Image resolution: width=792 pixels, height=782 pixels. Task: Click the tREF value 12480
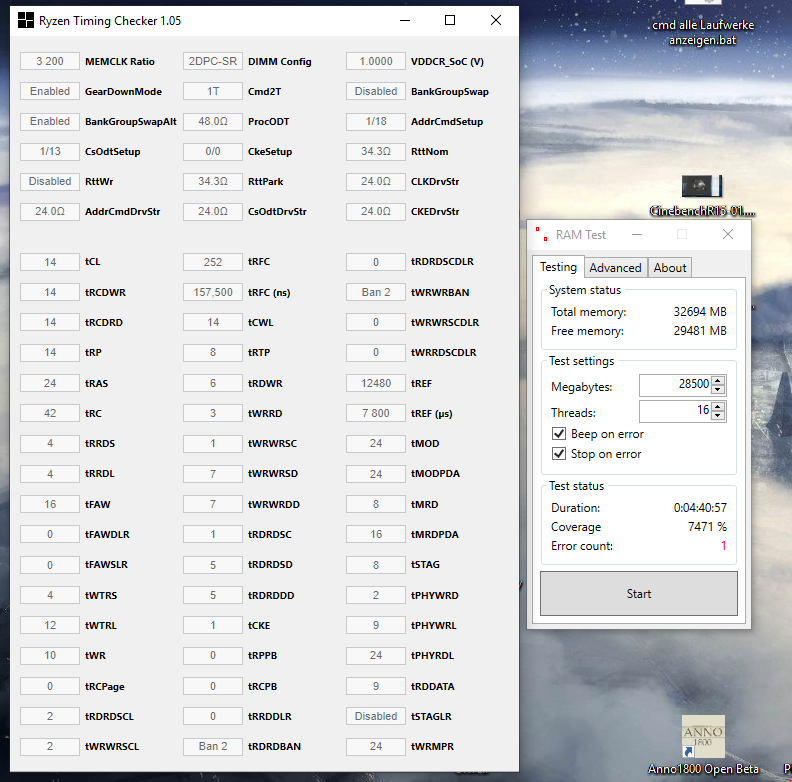(376, 383)
